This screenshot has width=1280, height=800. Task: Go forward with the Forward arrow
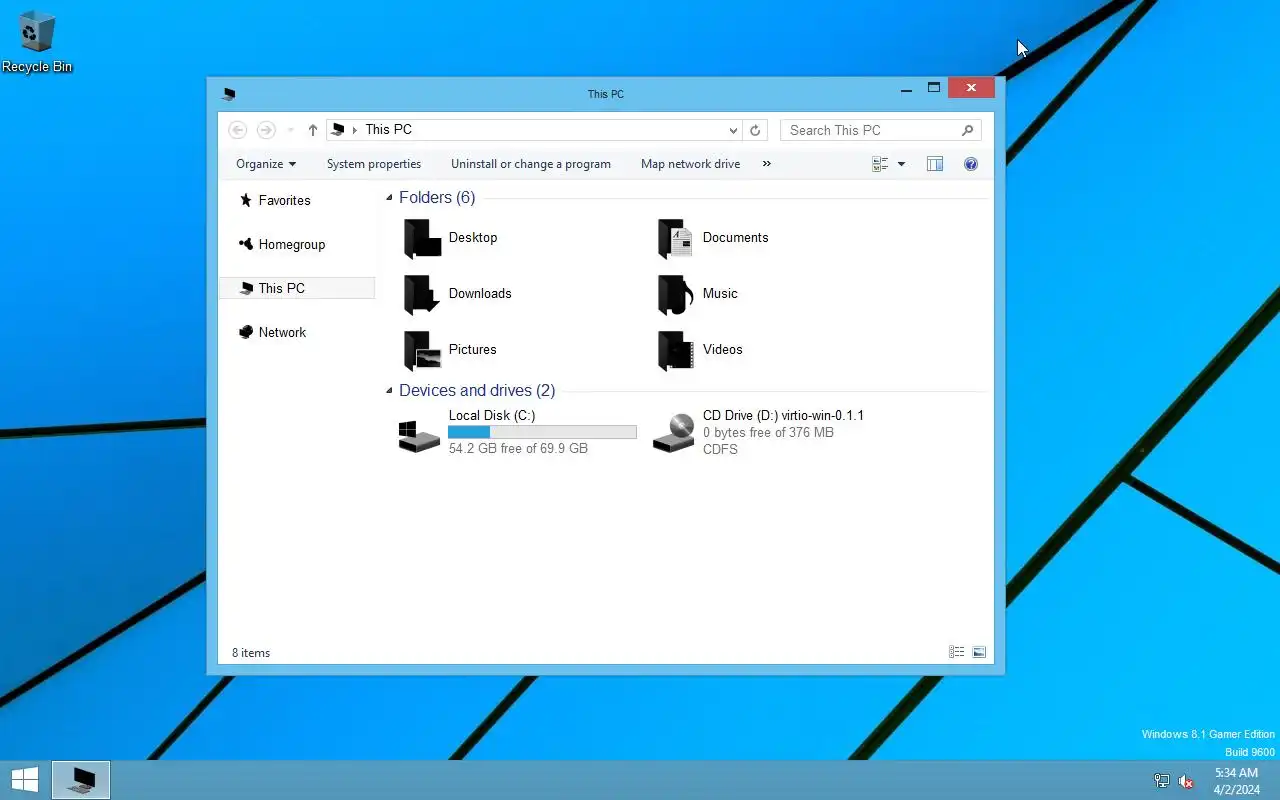[x=266, y=130]
